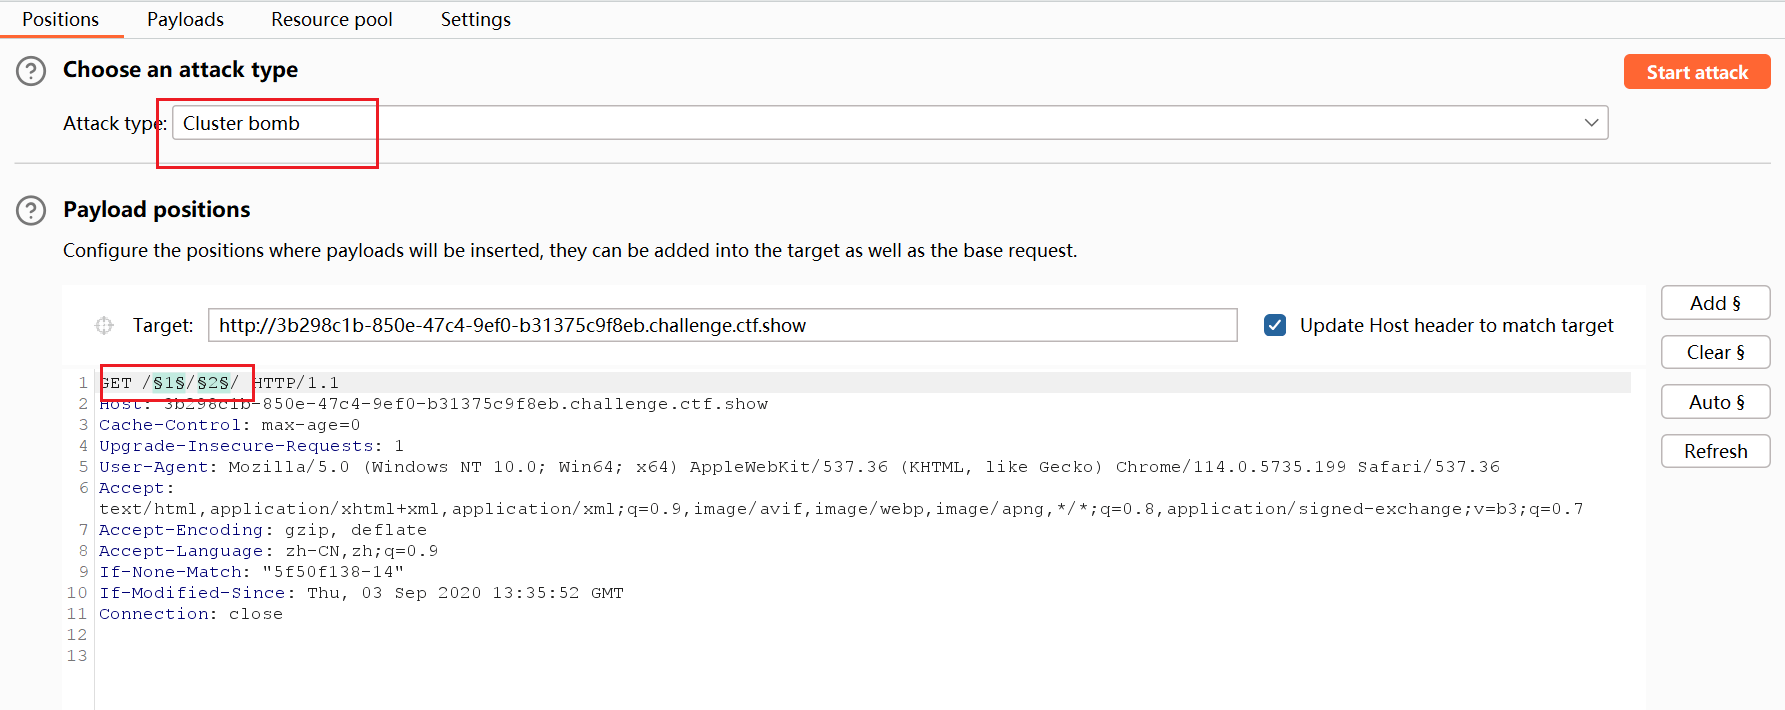
Task: Click the §2§ payload position marker
Action: [213, 383]
